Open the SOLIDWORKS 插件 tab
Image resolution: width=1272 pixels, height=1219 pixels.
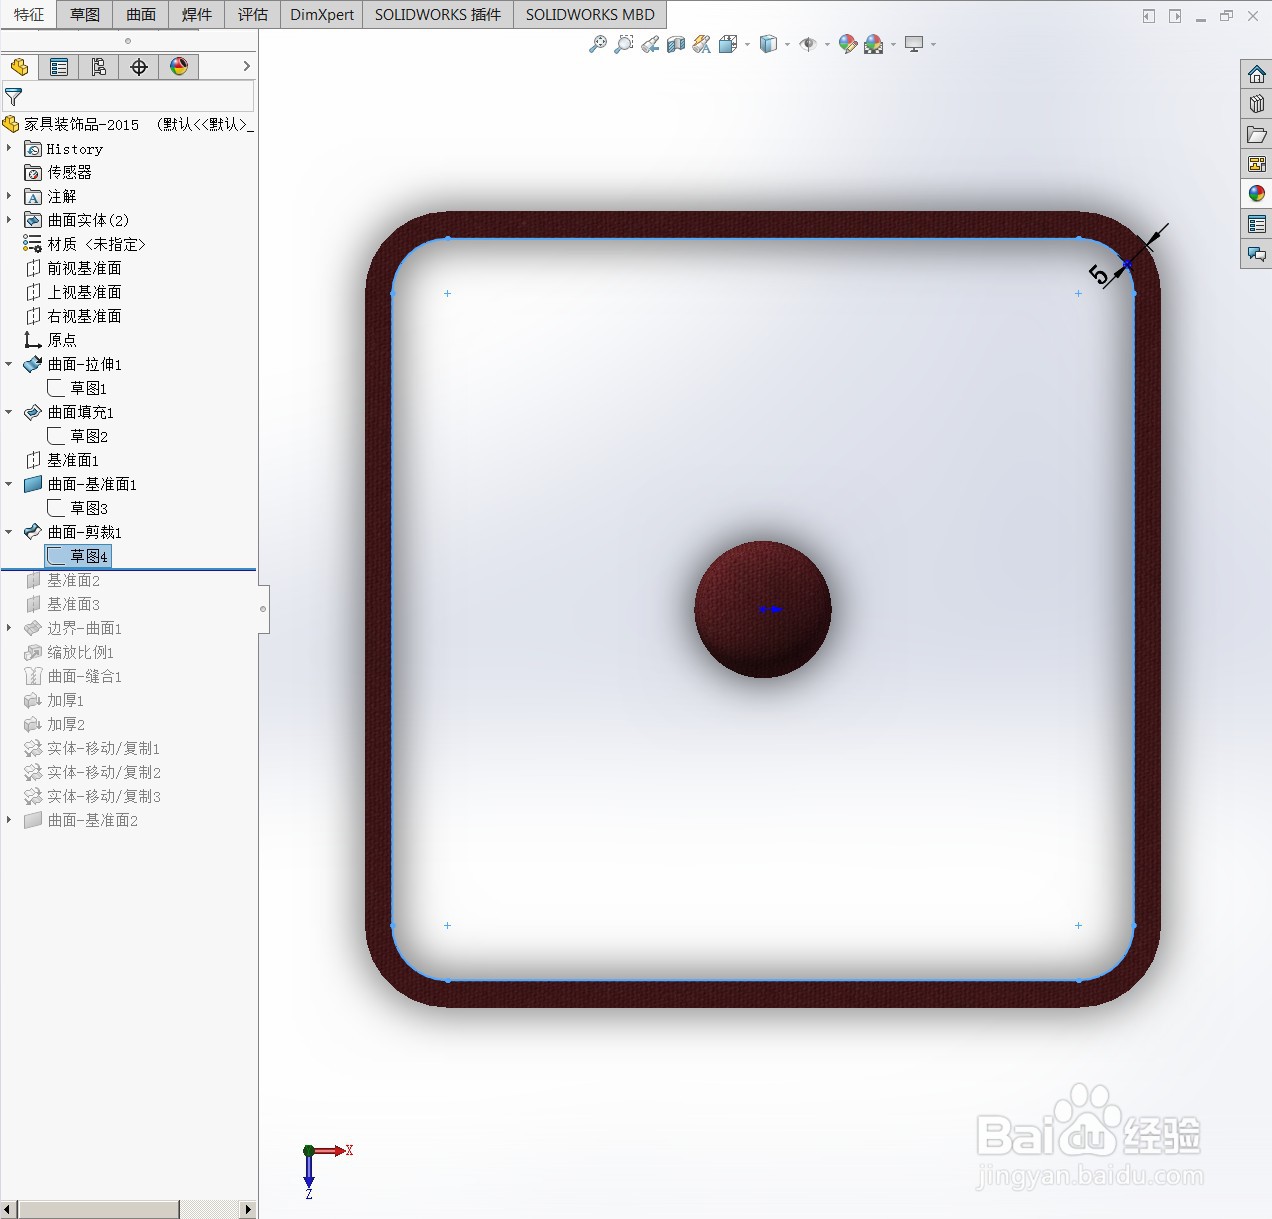pos(438,14)
